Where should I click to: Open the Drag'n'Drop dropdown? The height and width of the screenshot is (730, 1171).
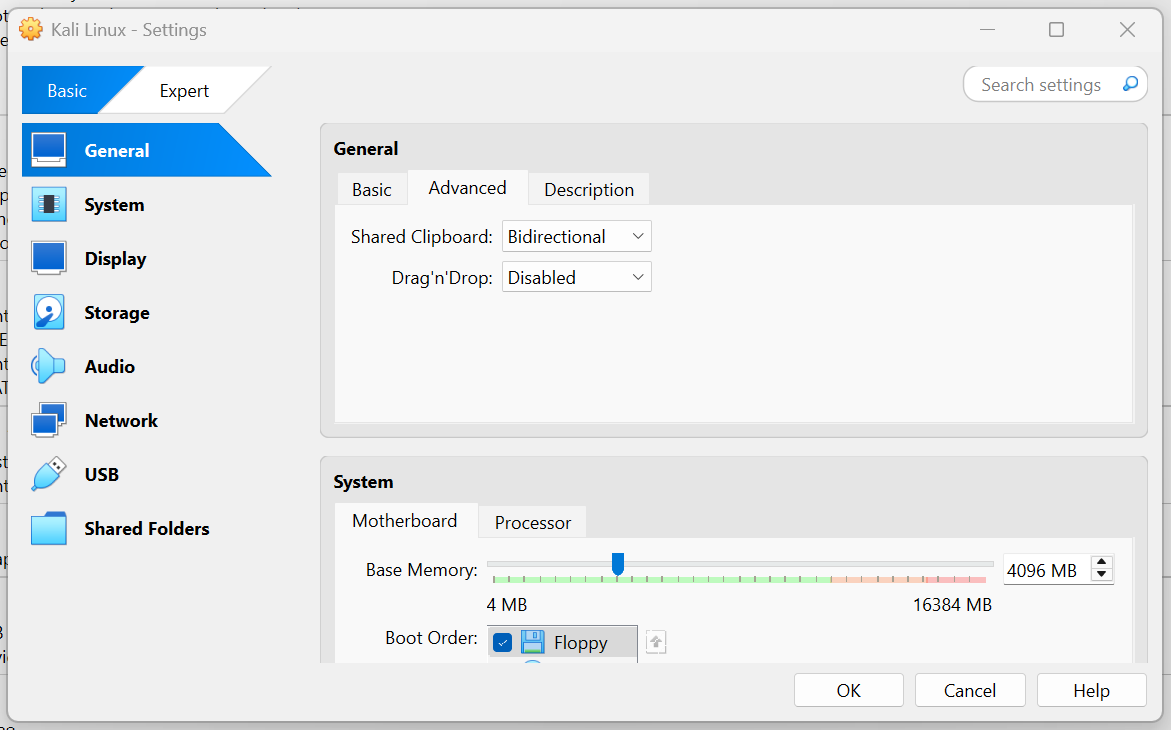coord(577,277)
